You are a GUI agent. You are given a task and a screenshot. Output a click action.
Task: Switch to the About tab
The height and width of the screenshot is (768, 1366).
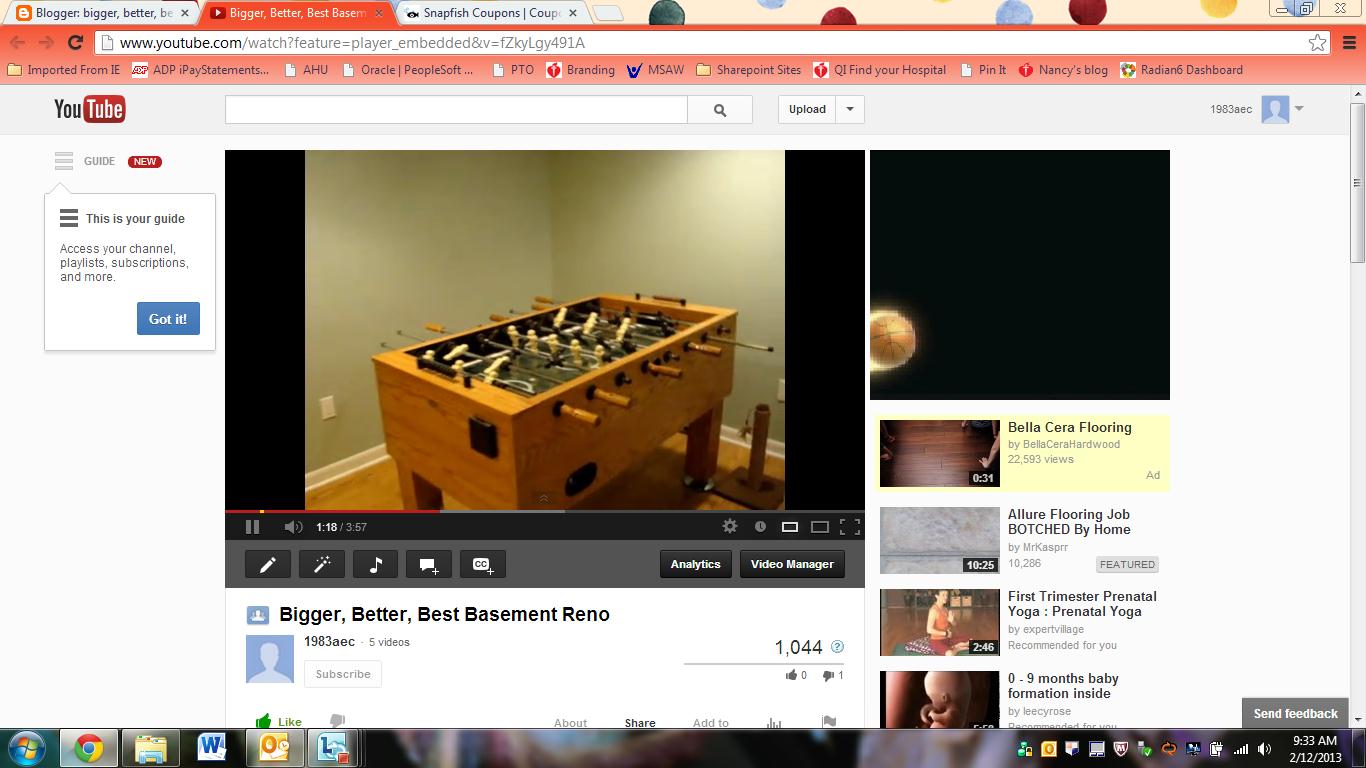point(570,723)
